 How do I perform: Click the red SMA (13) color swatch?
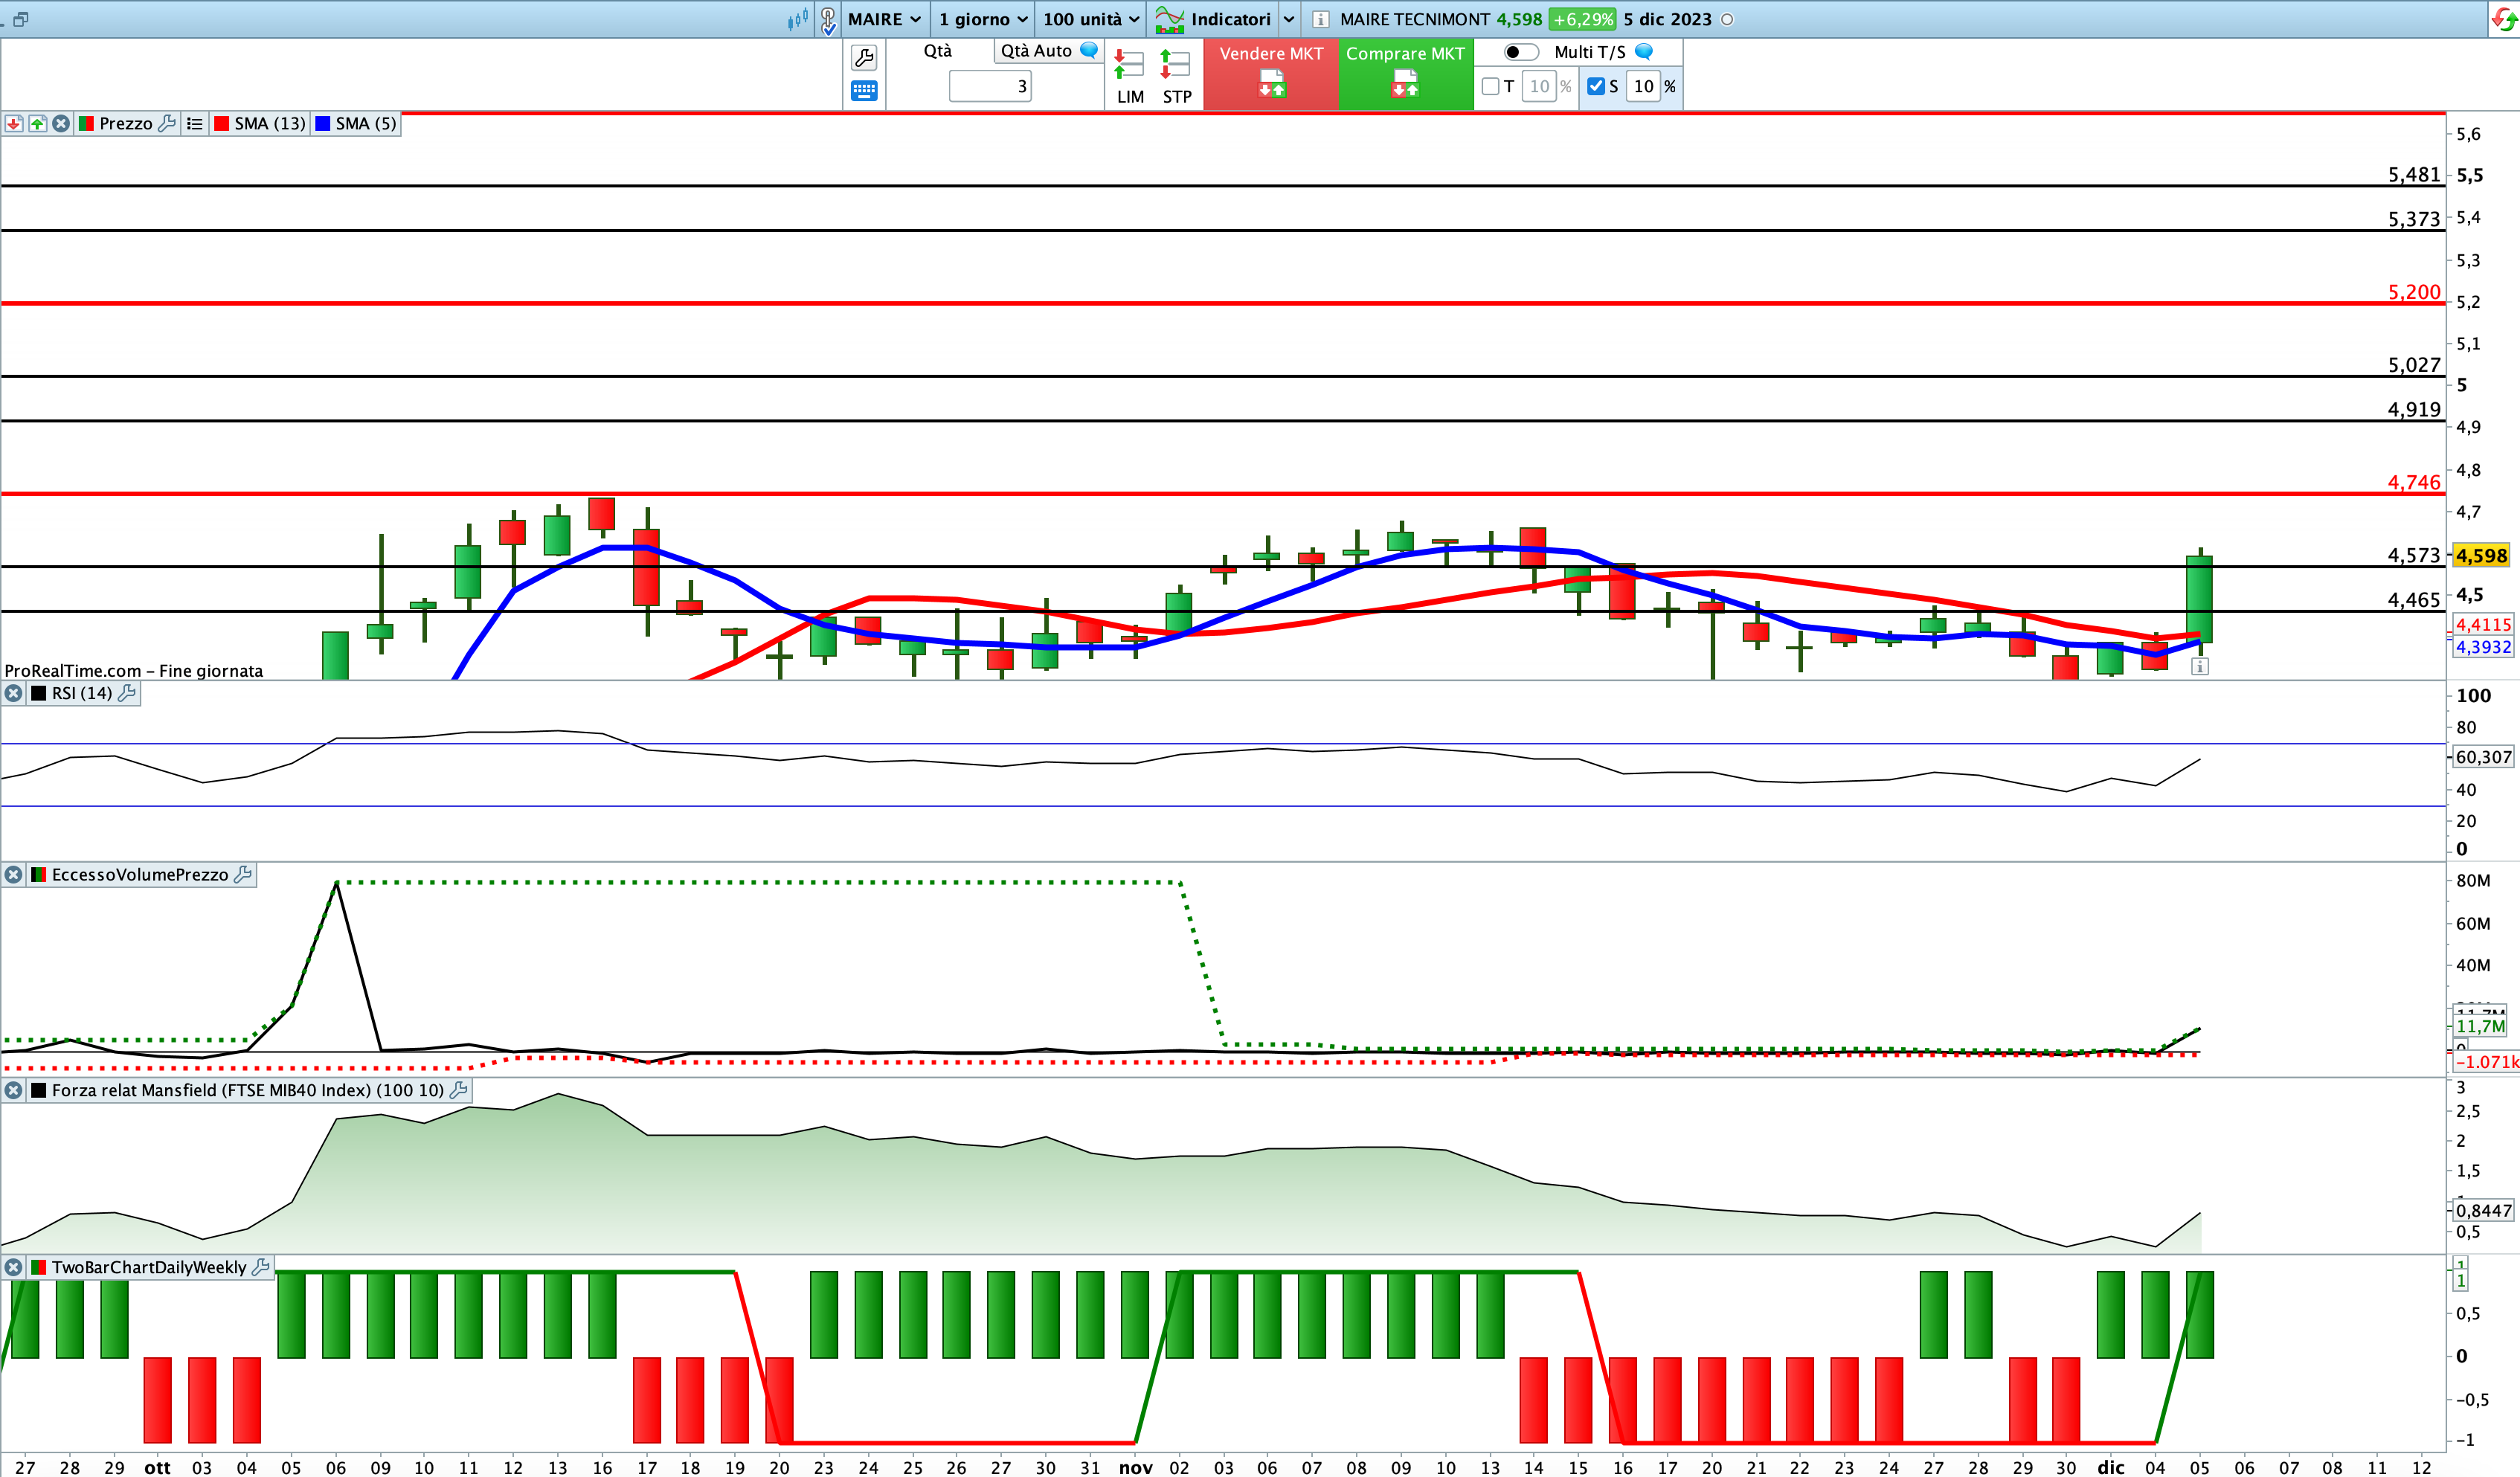pyautogui.click(x=222, y=123)
